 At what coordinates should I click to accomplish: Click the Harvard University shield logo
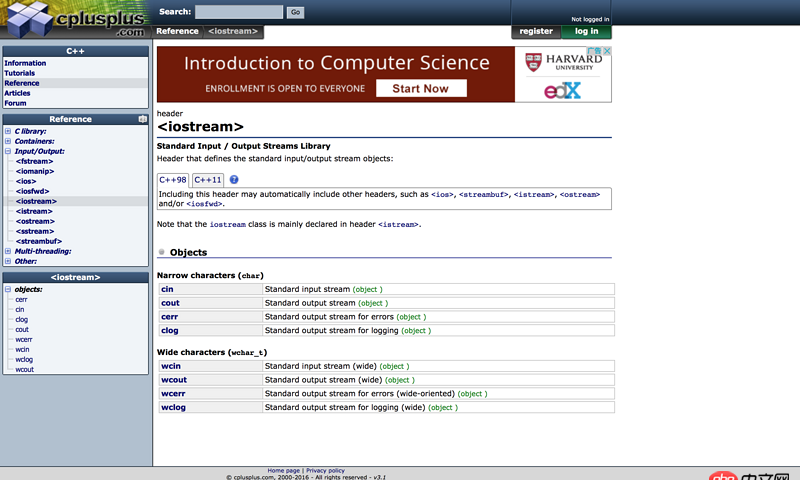coord(533,62)
